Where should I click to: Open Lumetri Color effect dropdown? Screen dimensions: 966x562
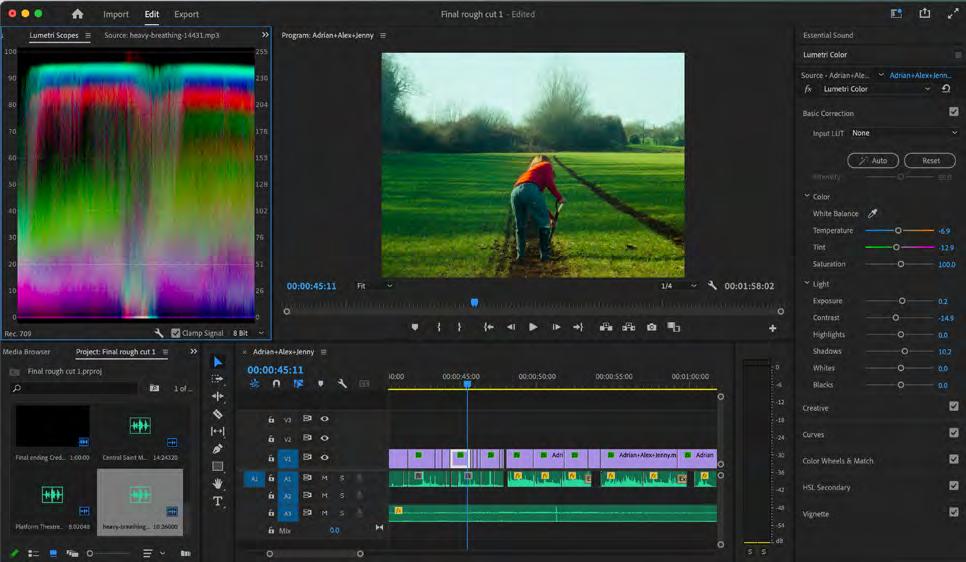tap(875, 89)
